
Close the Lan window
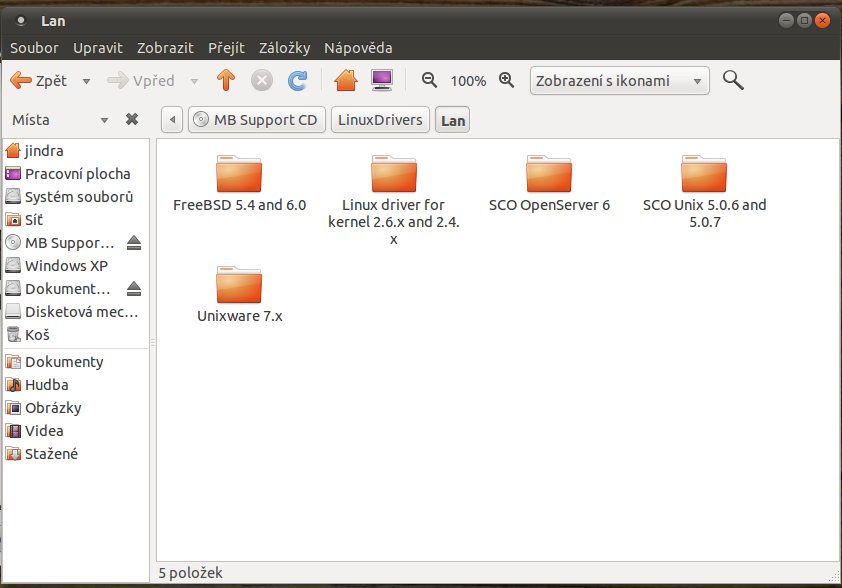click(823, 20)
